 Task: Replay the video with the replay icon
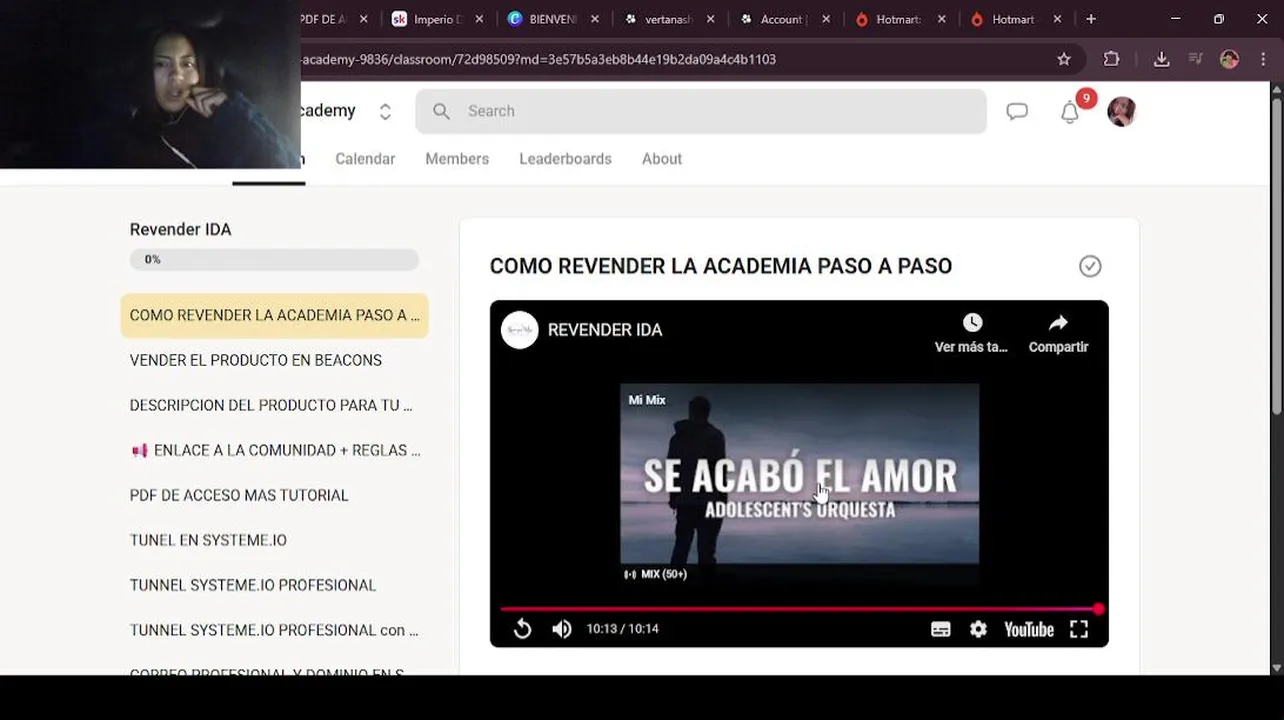pyautogui.click(x=522, y=629)
